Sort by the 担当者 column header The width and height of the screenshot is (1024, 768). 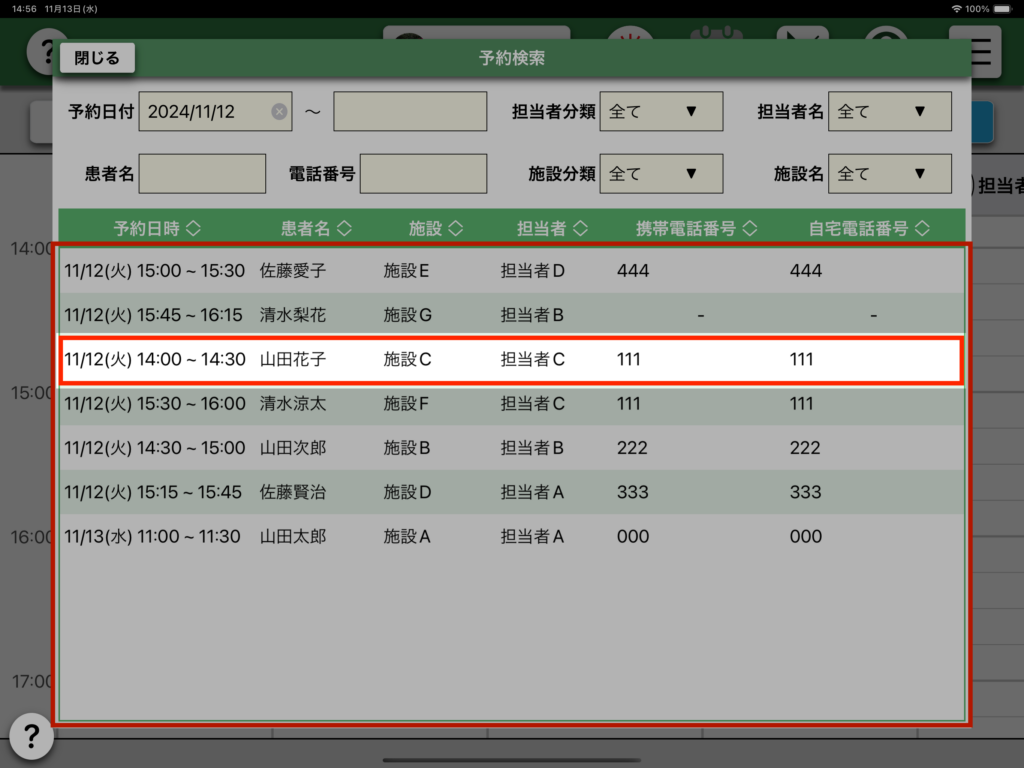pos(551,229)
